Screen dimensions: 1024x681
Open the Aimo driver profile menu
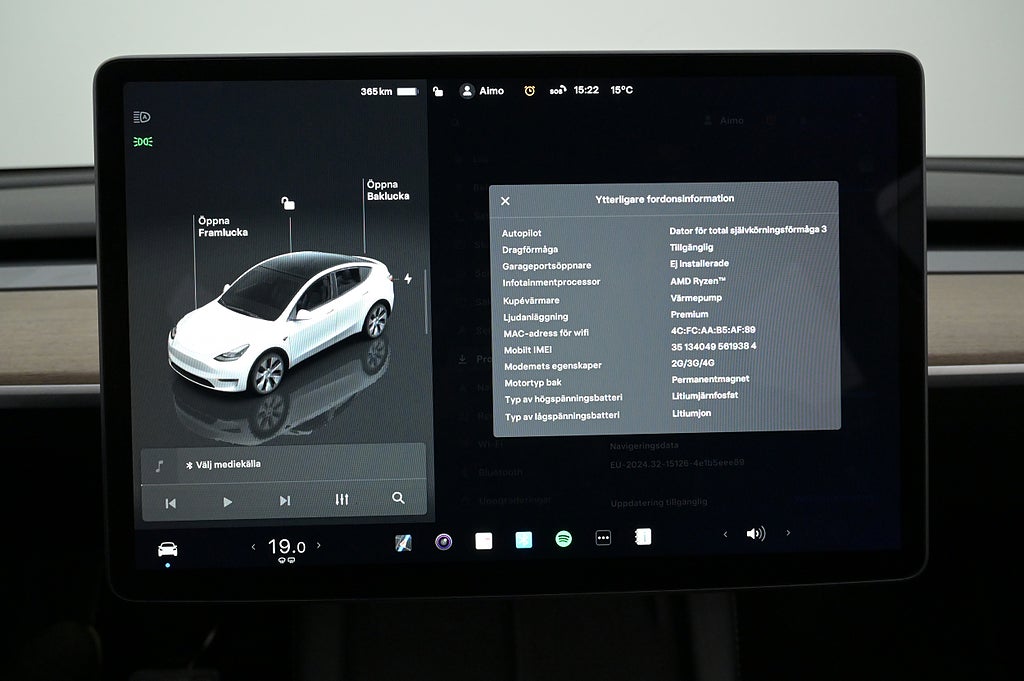click(x=482, y=91)
